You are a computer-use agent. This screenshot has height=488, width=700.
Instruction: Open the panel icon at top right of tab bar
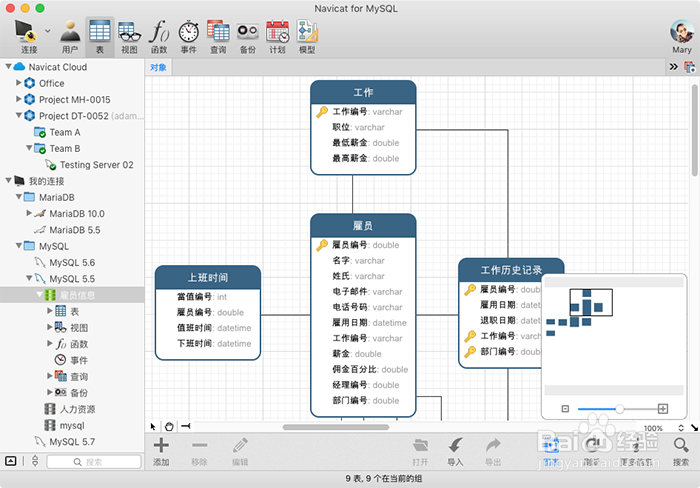pos(690,67)
